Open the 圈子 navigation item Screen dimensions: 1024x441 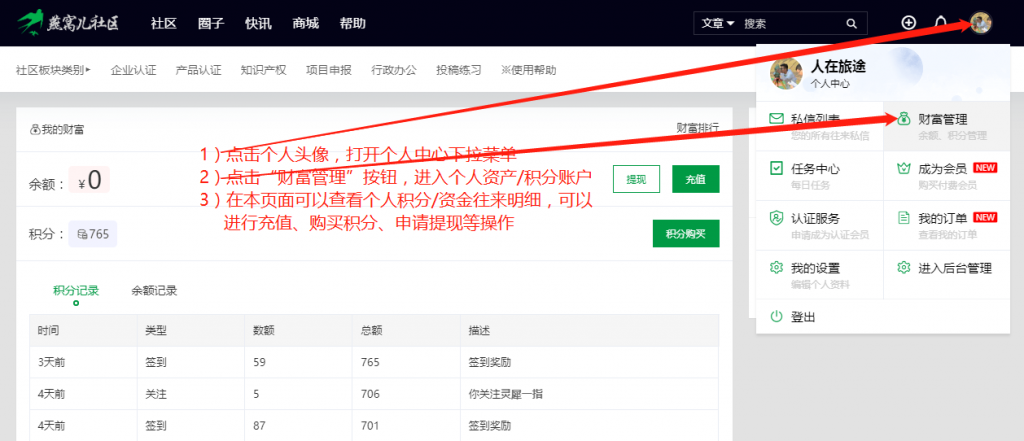point(211,24)
